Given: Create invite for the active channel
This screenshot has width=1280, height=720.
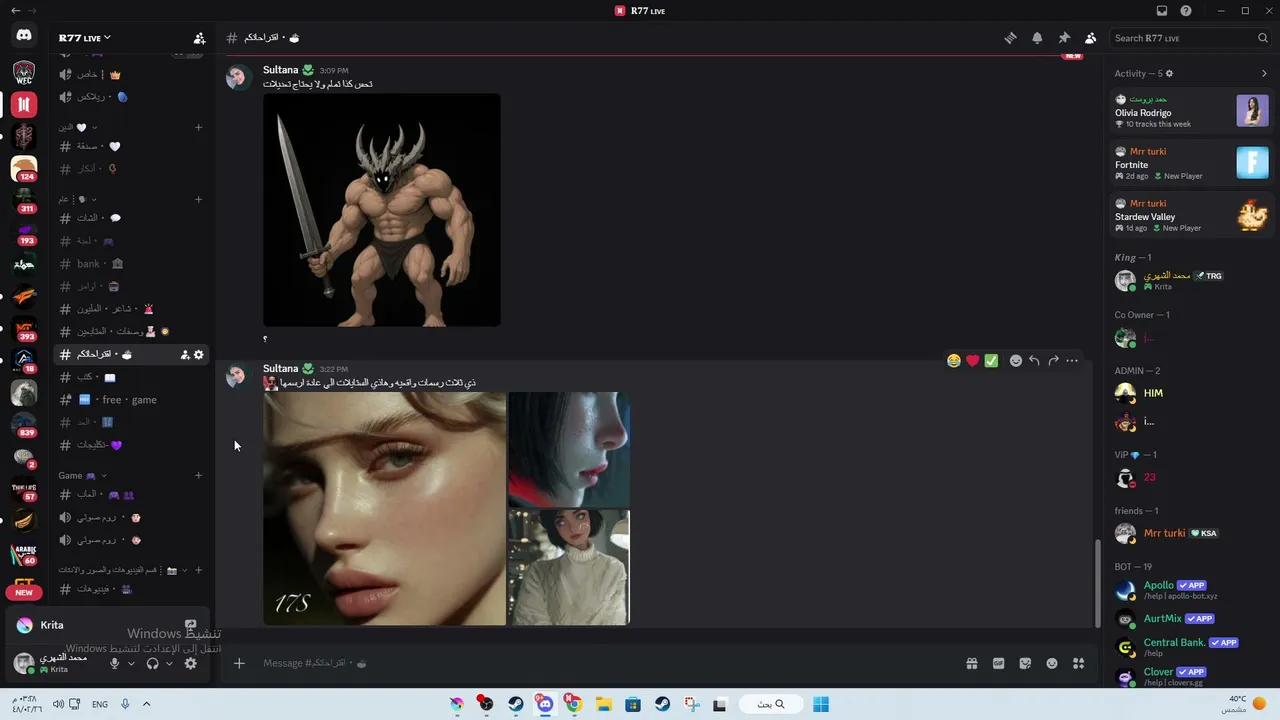Looking at the screenshot, I should tap(184, 354).
